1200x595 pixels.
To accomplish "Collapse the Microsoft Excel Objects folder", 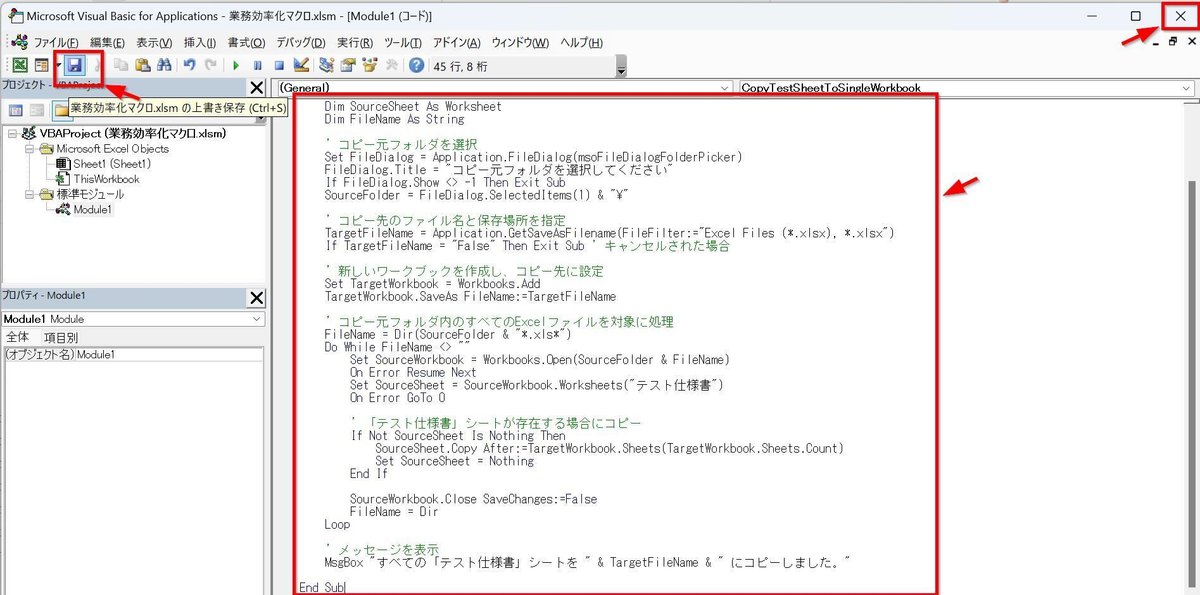I will tap(30, 148).
